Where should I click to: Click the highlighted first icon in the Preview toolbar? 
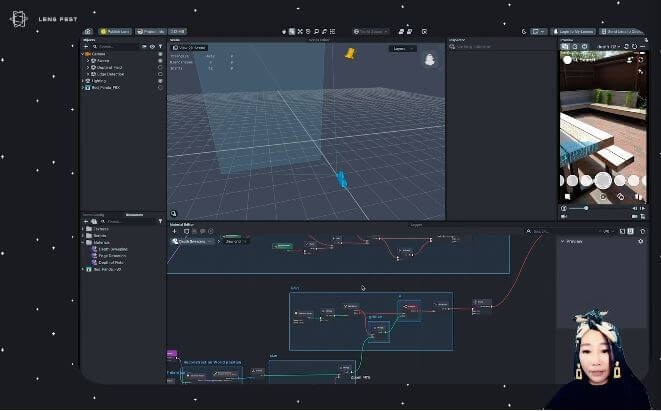tap(565, 46)
